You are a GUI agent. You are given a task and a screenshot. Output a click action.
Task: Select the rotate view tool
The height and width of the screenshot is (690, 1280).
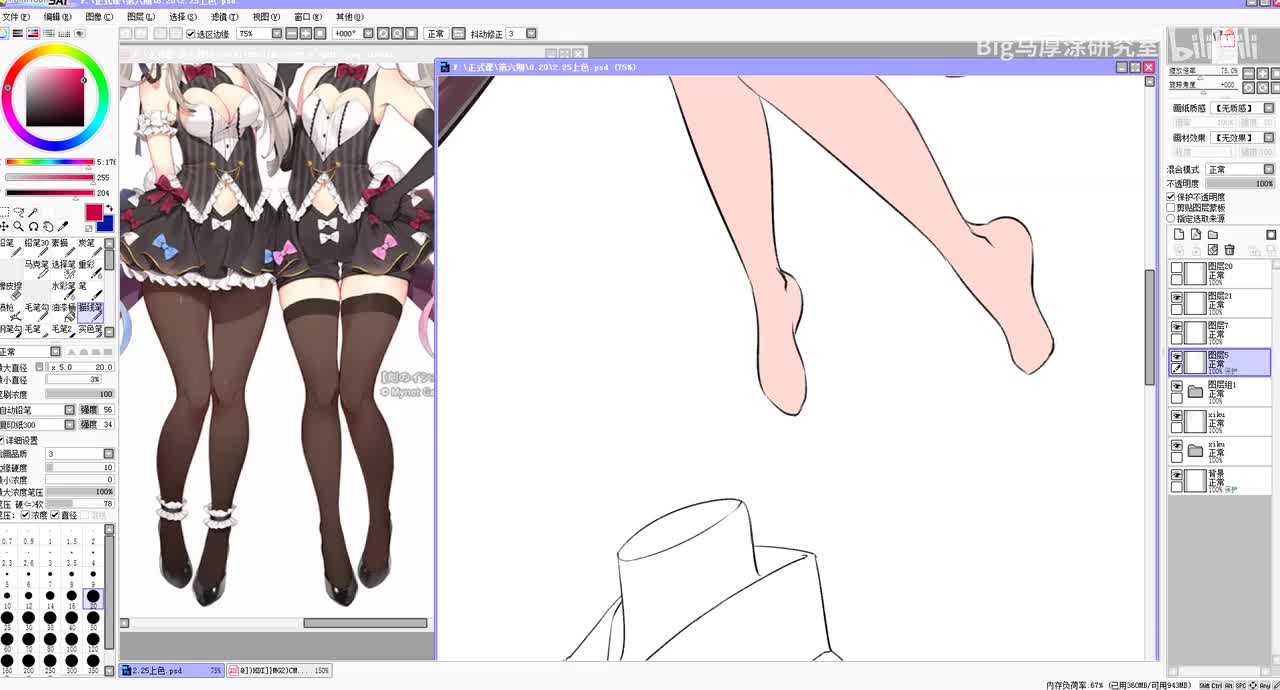tap(33, 227)
